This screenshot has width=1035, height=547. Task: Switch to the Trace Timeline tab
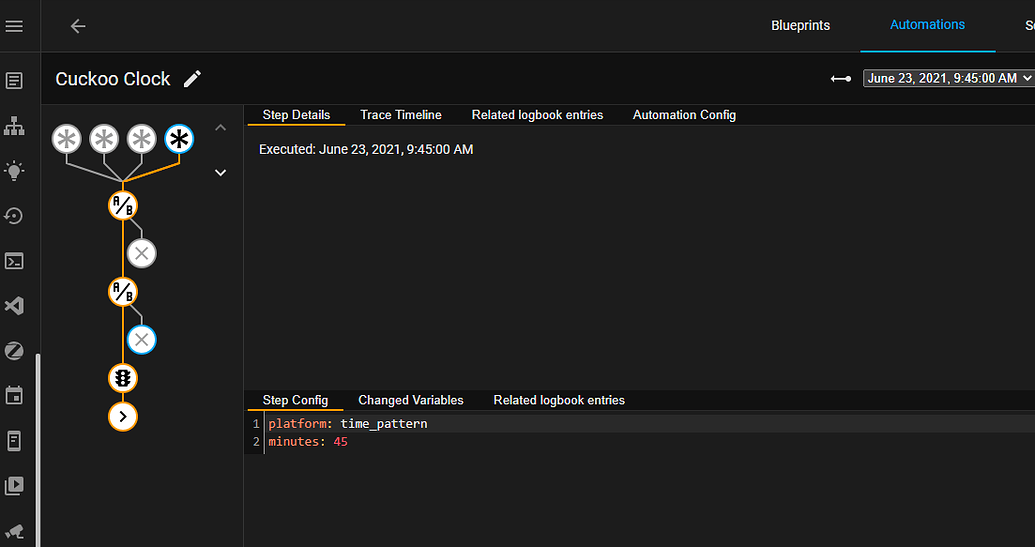pyautogui.click(x=400, y=115)
